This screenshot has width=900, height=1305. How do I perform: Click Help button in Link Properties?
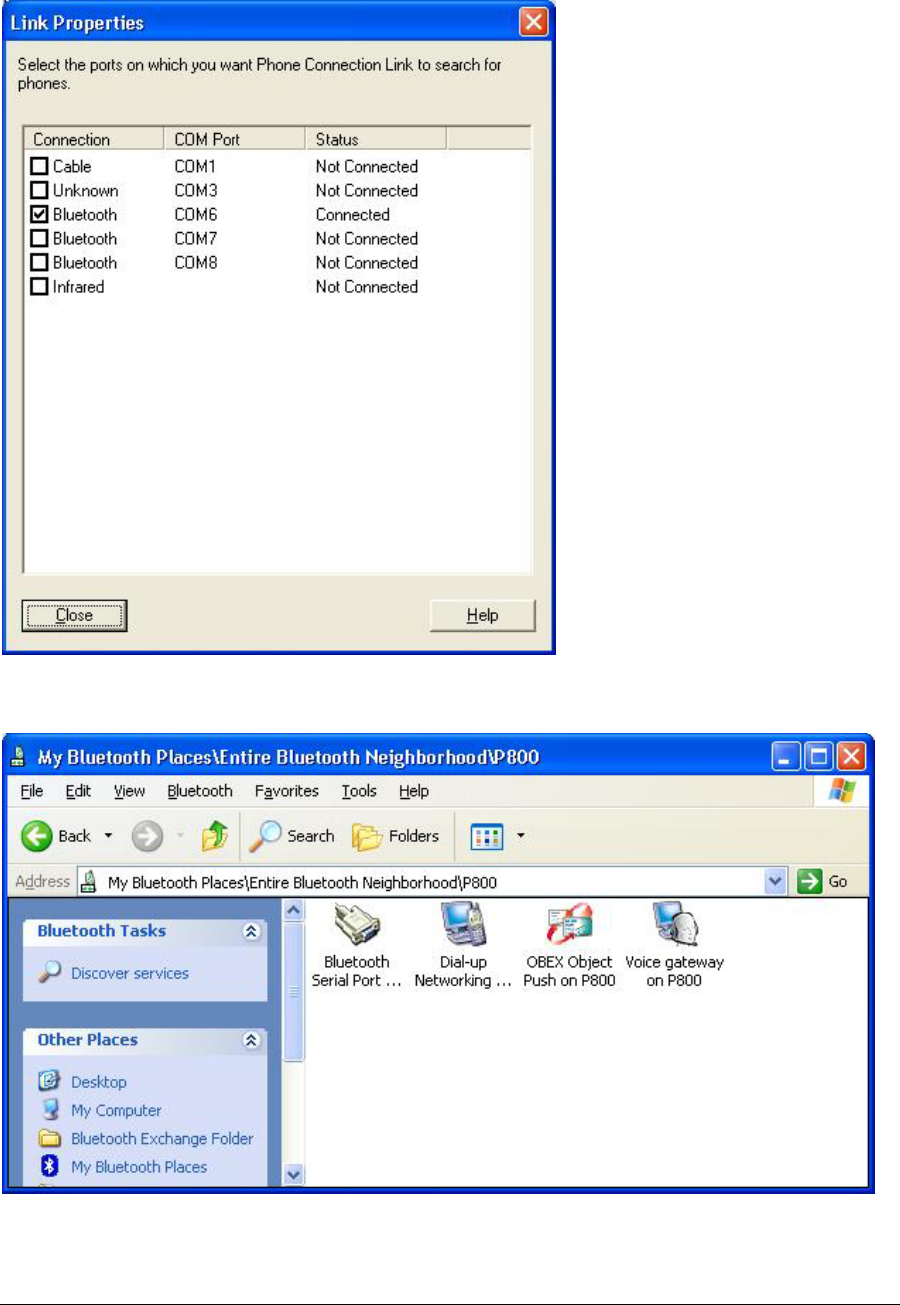[x=483, y=616]
